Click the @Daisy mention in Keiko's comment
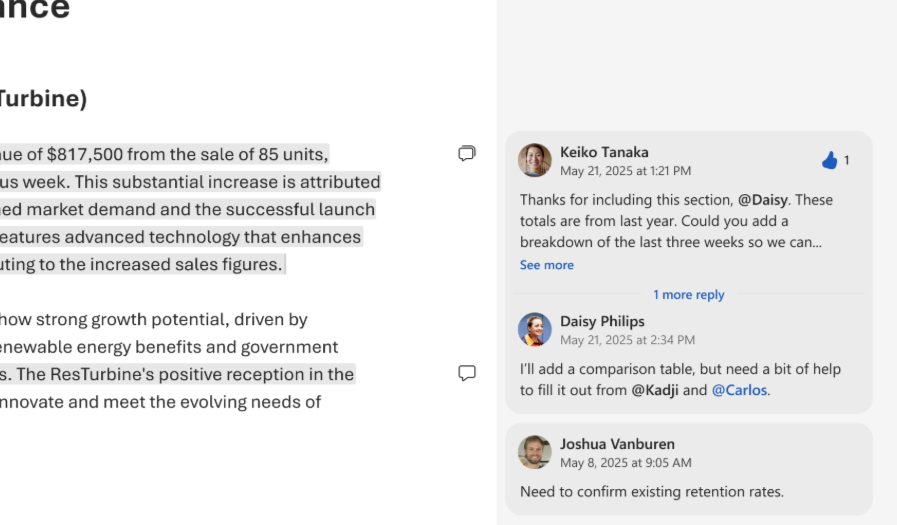Screen dimensions: 897x525 [763, 199]
